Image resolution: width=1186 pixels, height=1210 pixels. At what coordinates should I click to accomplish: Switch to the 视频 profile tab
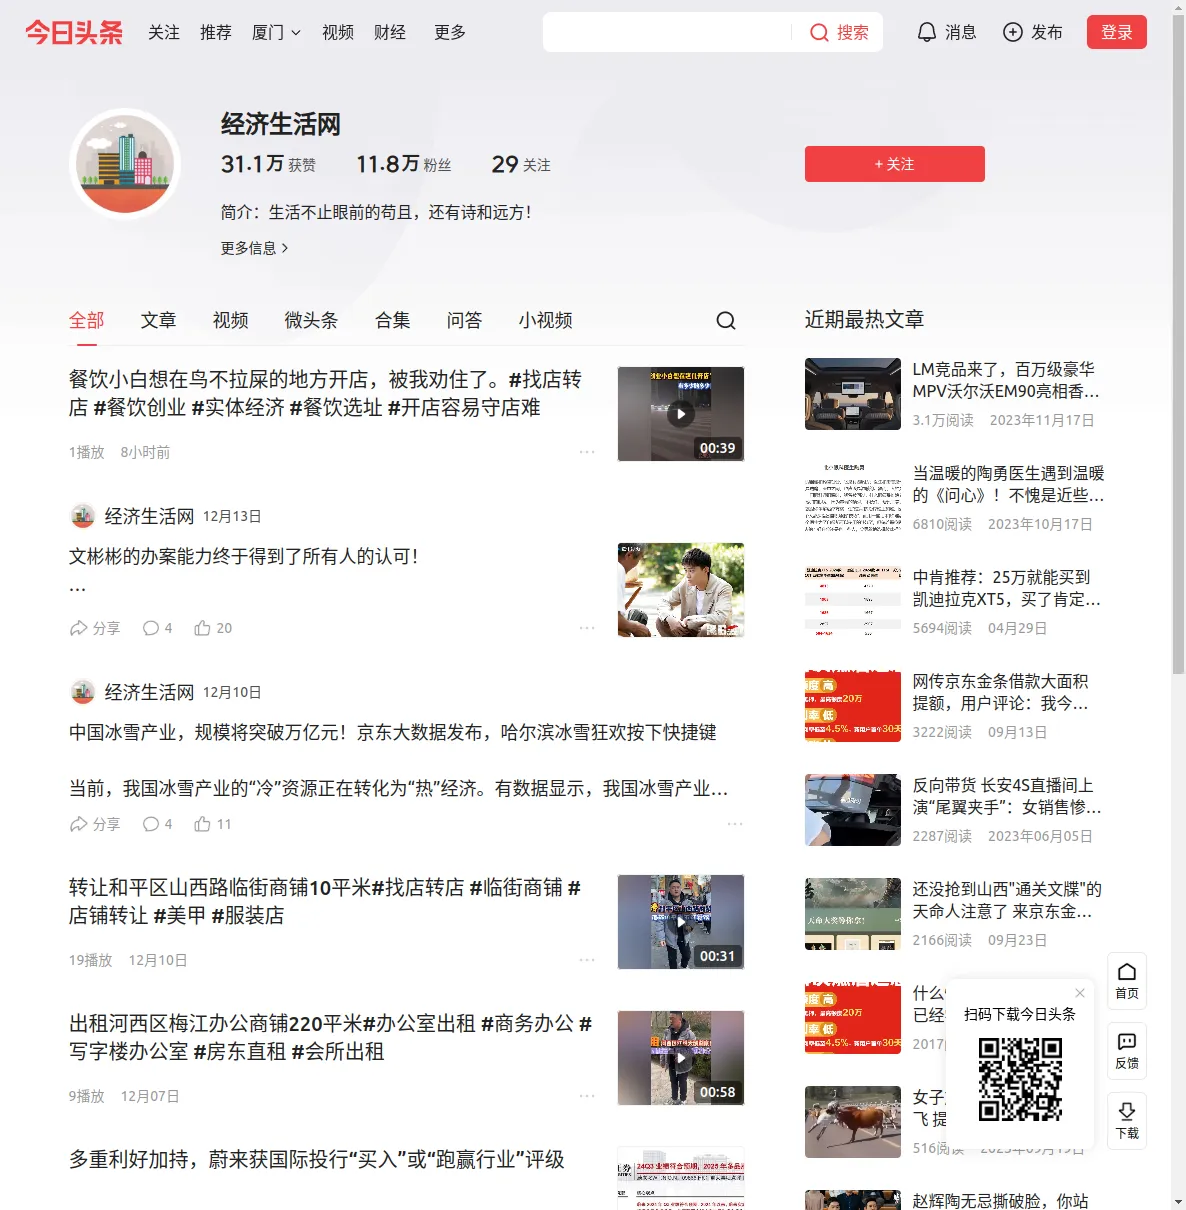pyautogui.click(x=231, y=320)
